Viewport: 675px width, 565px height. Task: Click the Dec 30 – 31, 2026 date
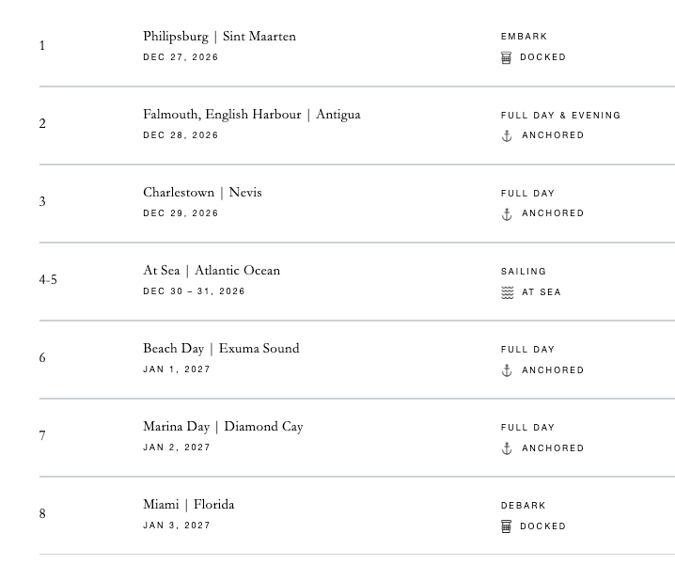click(x=194, y=292)
